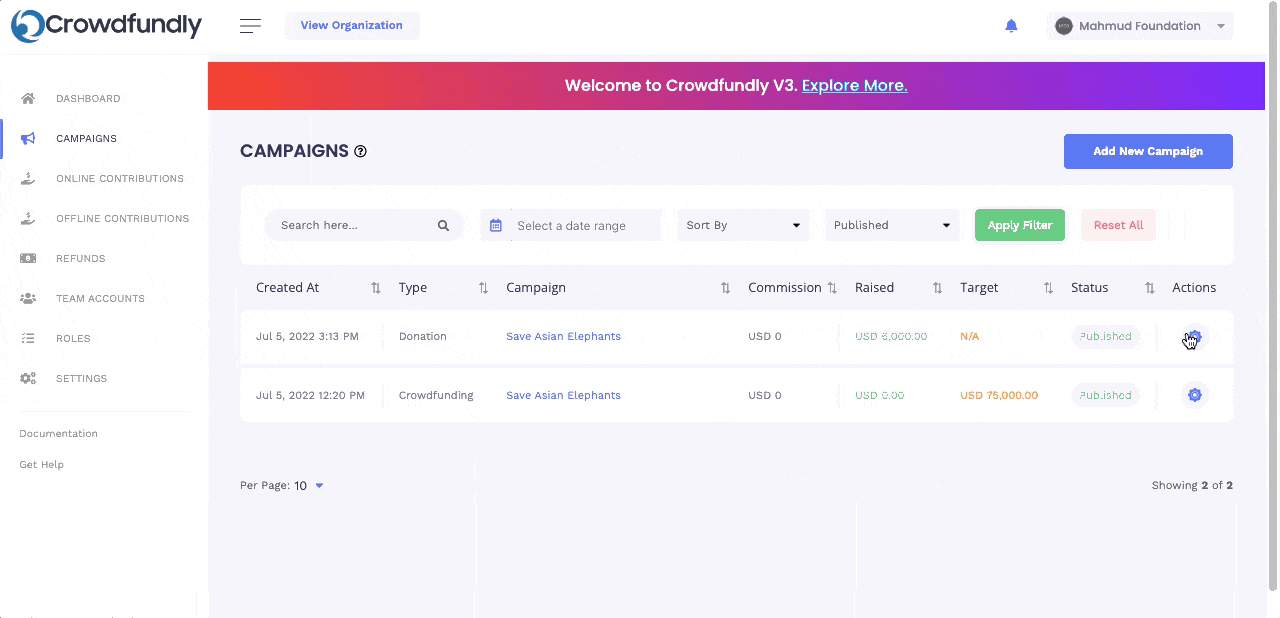Screen dimensions: 1280x618
Task: Open the Published status dropdown
Action: (x=891, y=225)
